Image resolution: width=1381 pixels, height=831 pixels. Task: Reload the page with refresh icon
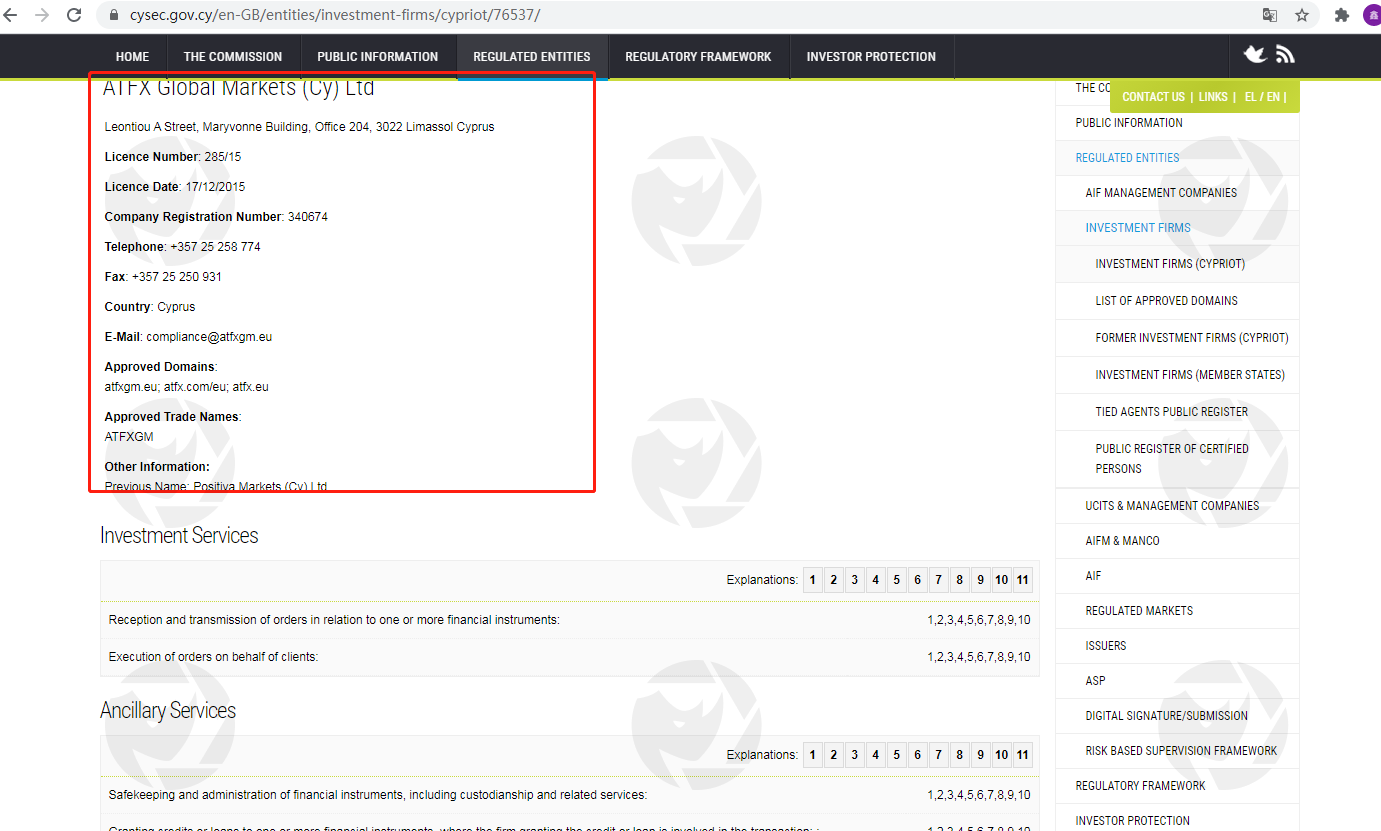click(74, 15)
